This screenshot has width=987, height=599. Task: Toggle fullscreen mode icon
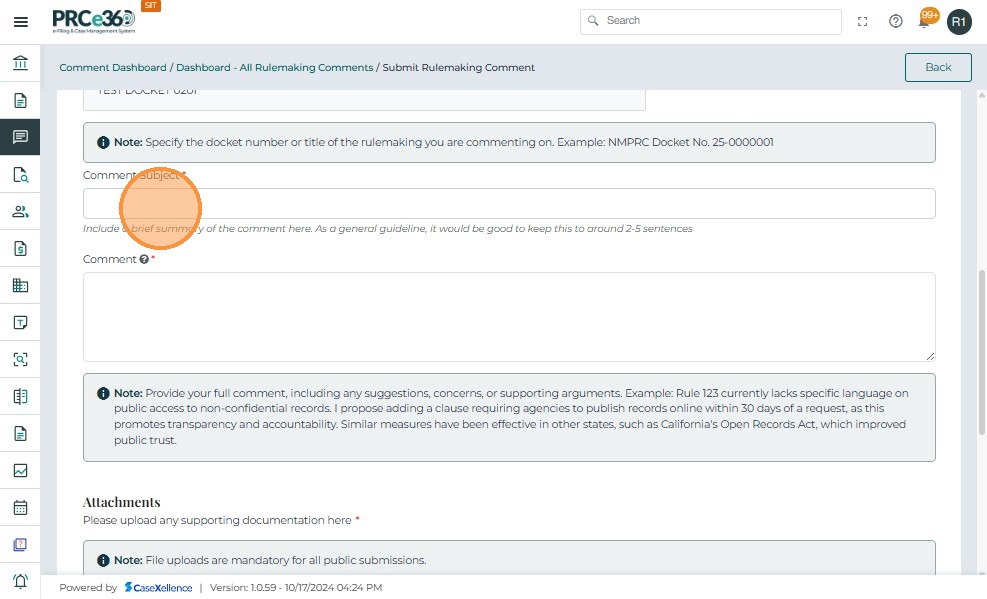(863, 21)
